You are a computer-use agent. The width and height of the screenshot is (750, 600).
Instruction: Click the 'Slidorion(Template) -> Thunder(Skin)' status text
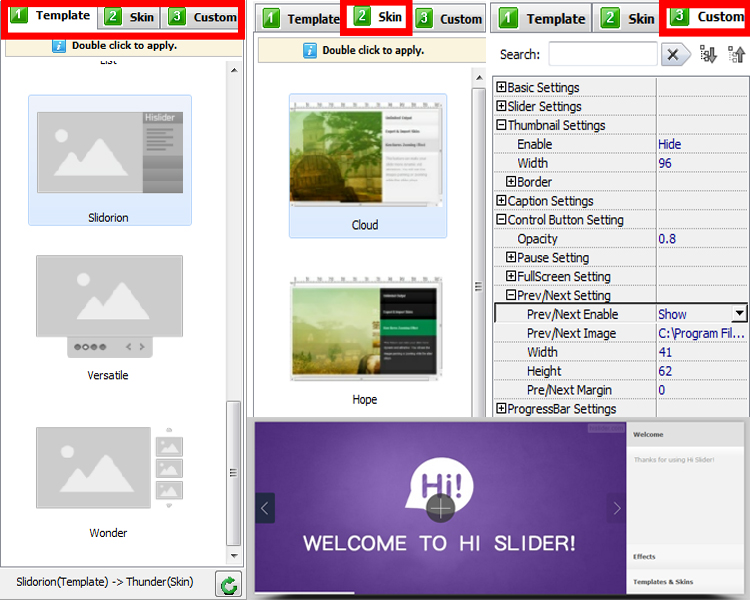(105, 582)
